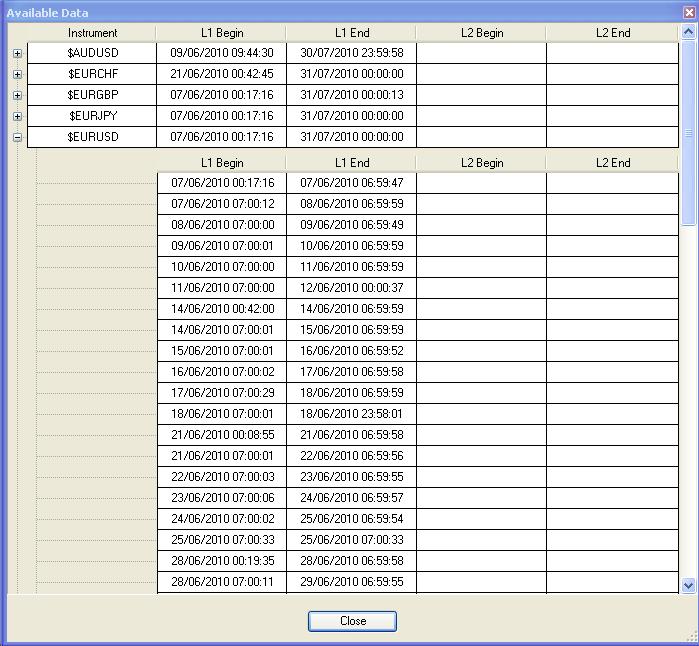Click the scrollbar down arrow

688,585
